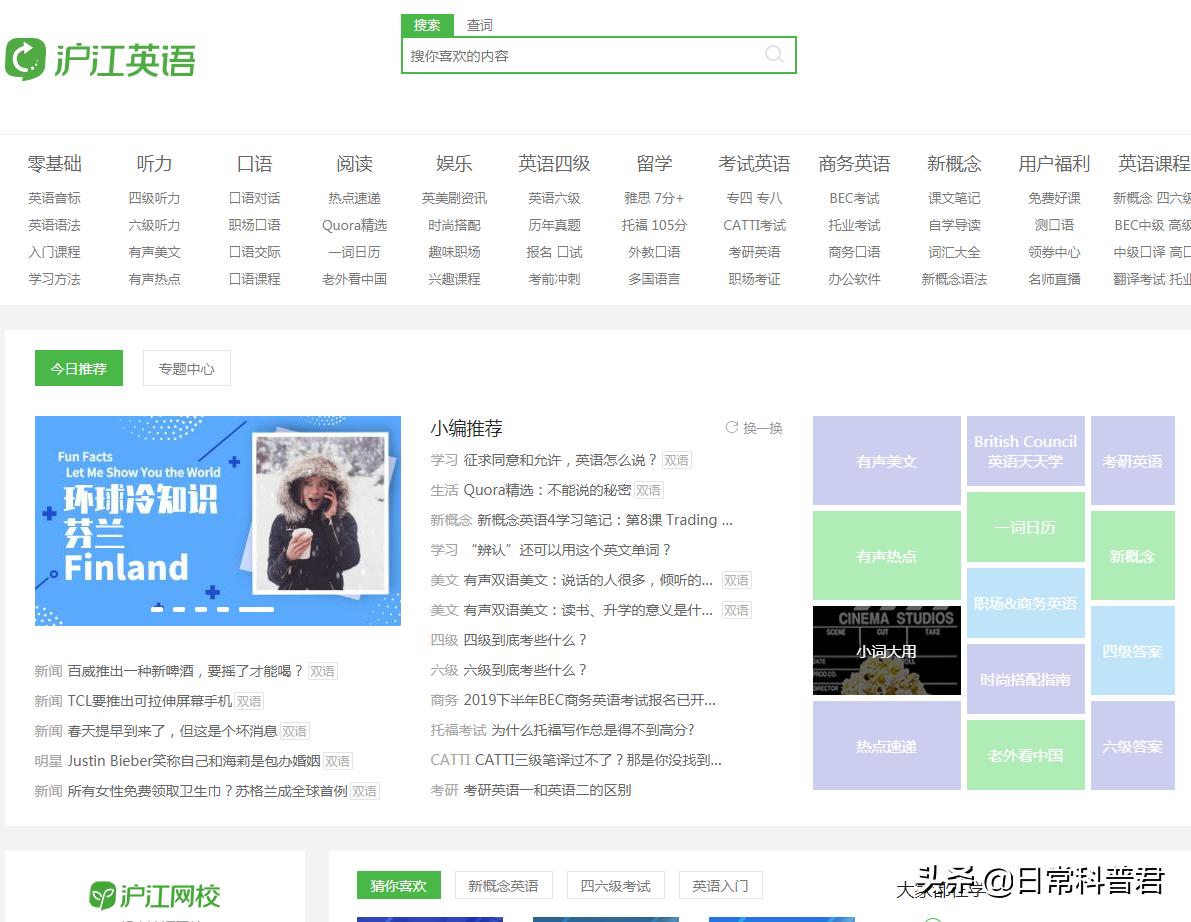Click the 小词大用 popcorn thumbnail
This screenshot has height=922, width=1191.
coord(886,650)
